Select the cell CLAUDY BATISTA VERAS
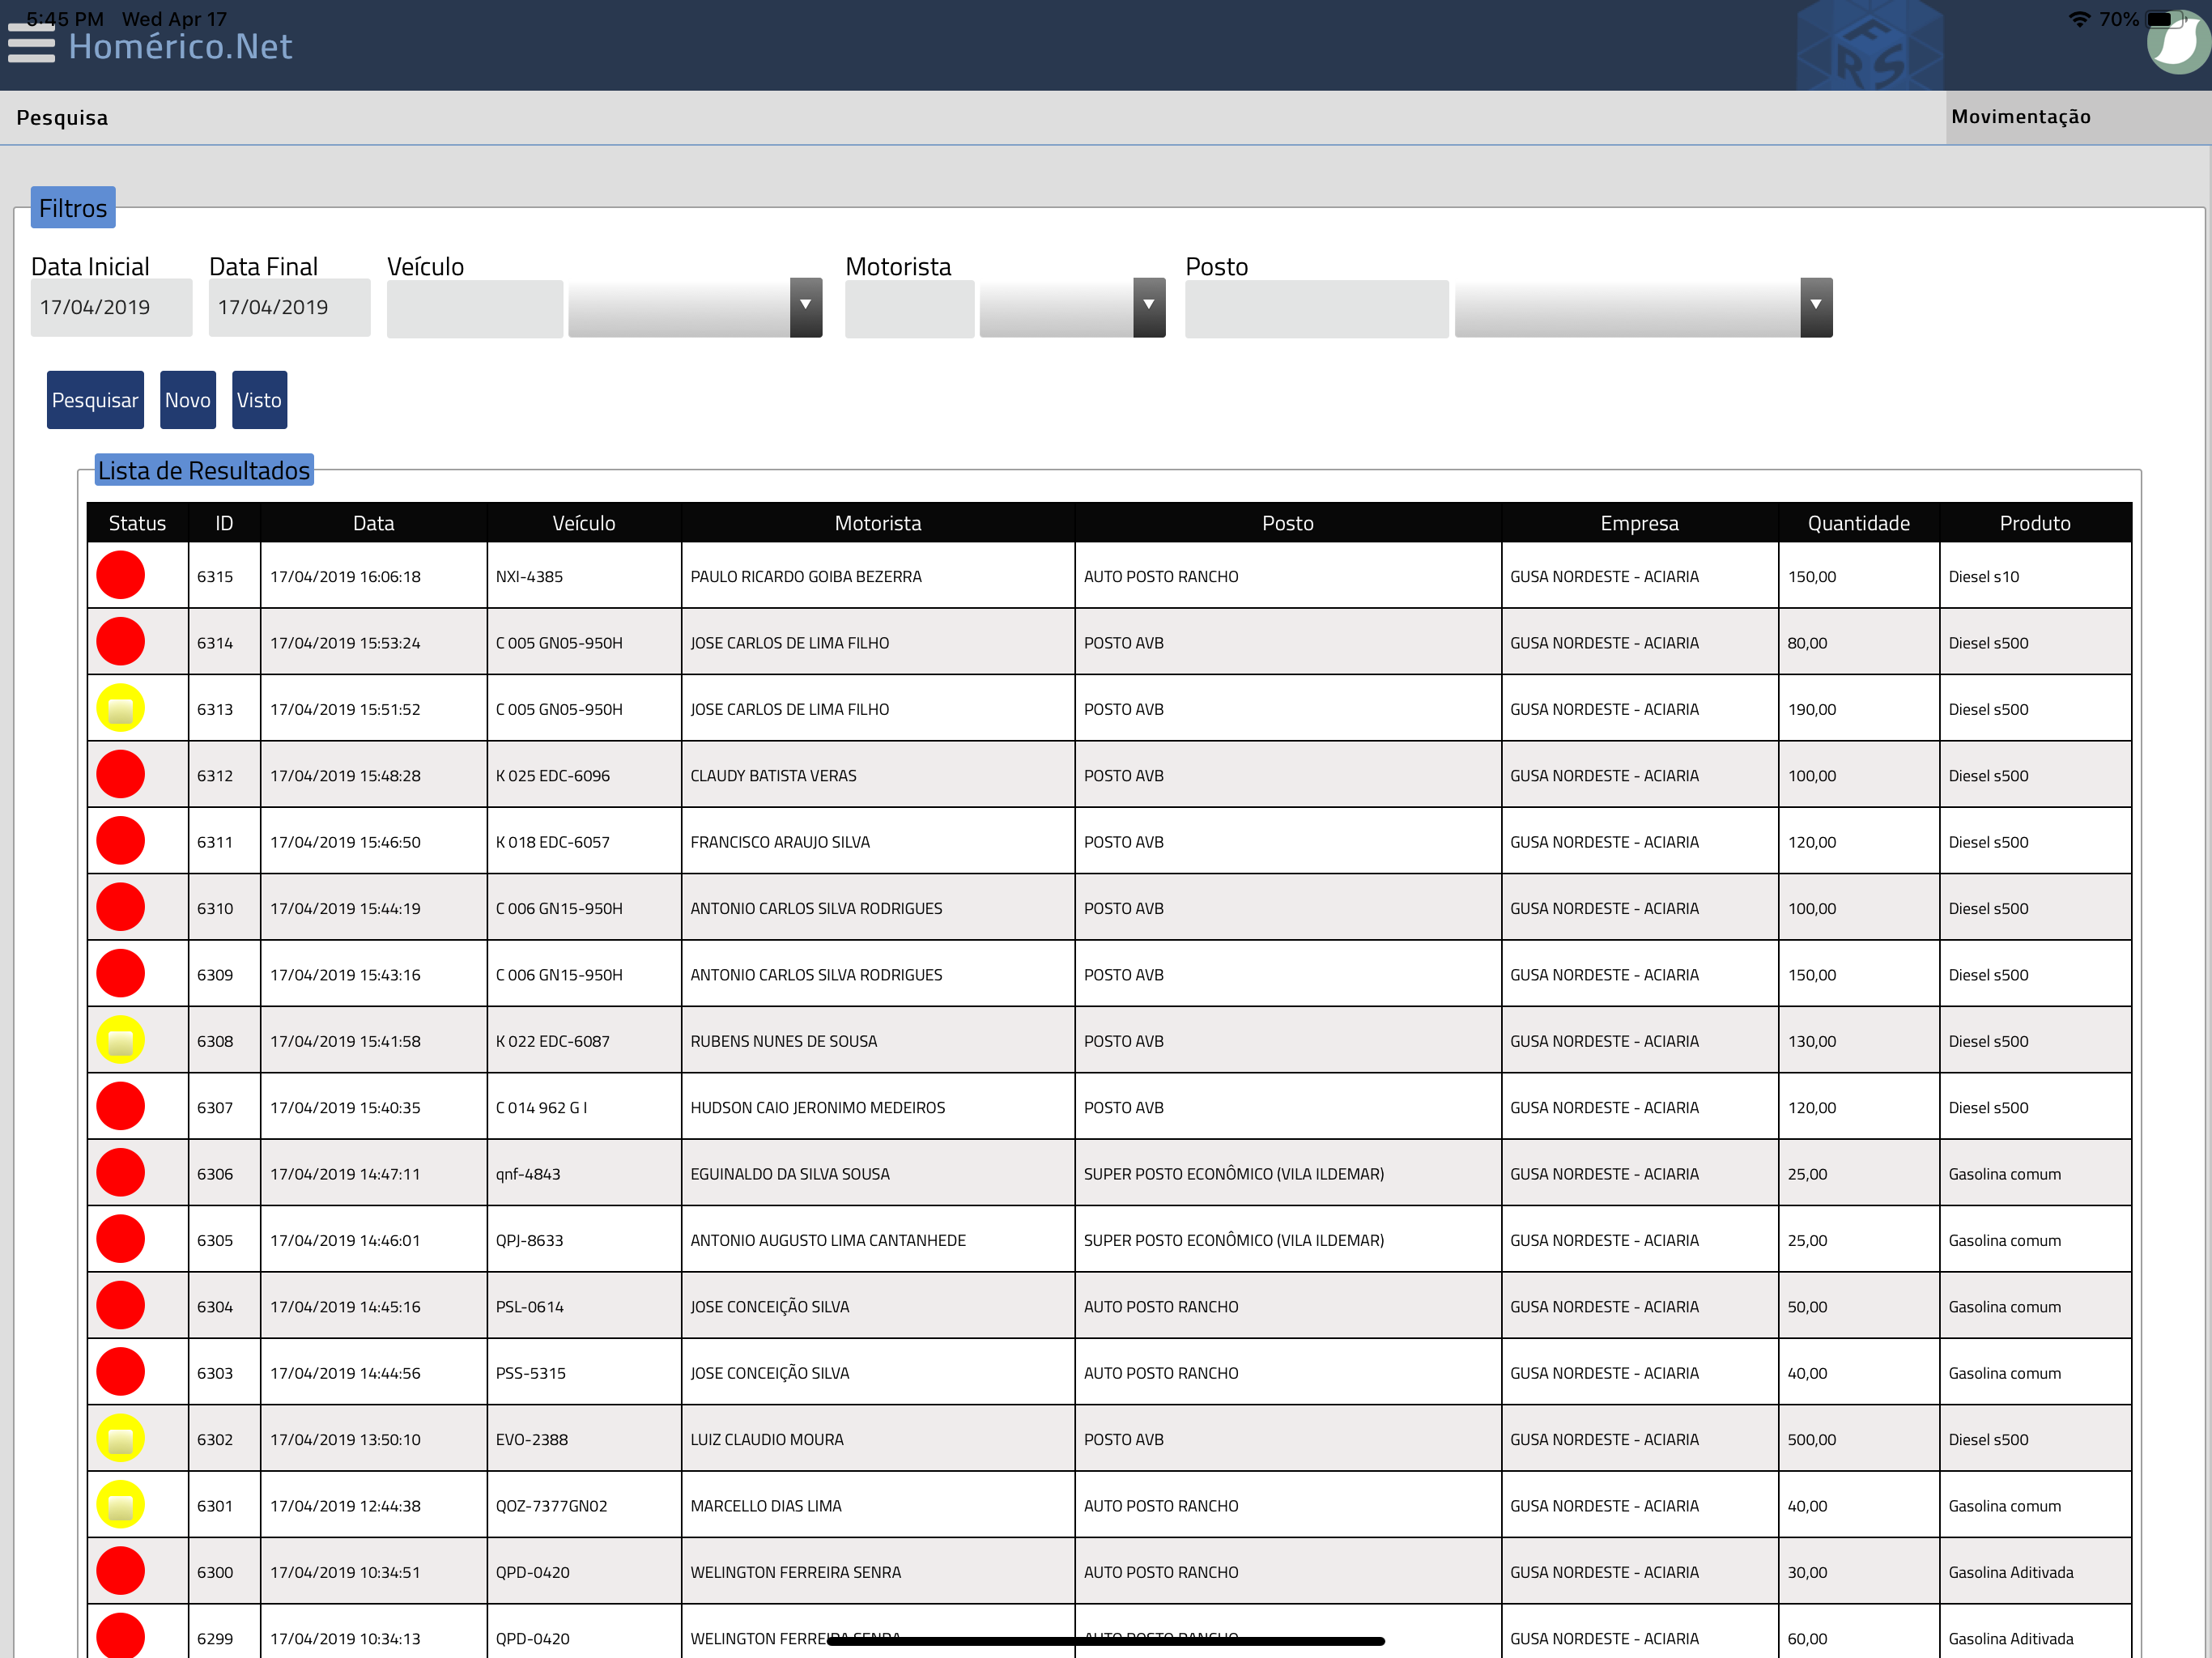Image resolution: width=2212 pixels, height=1658 pixels. coord(878,775)
